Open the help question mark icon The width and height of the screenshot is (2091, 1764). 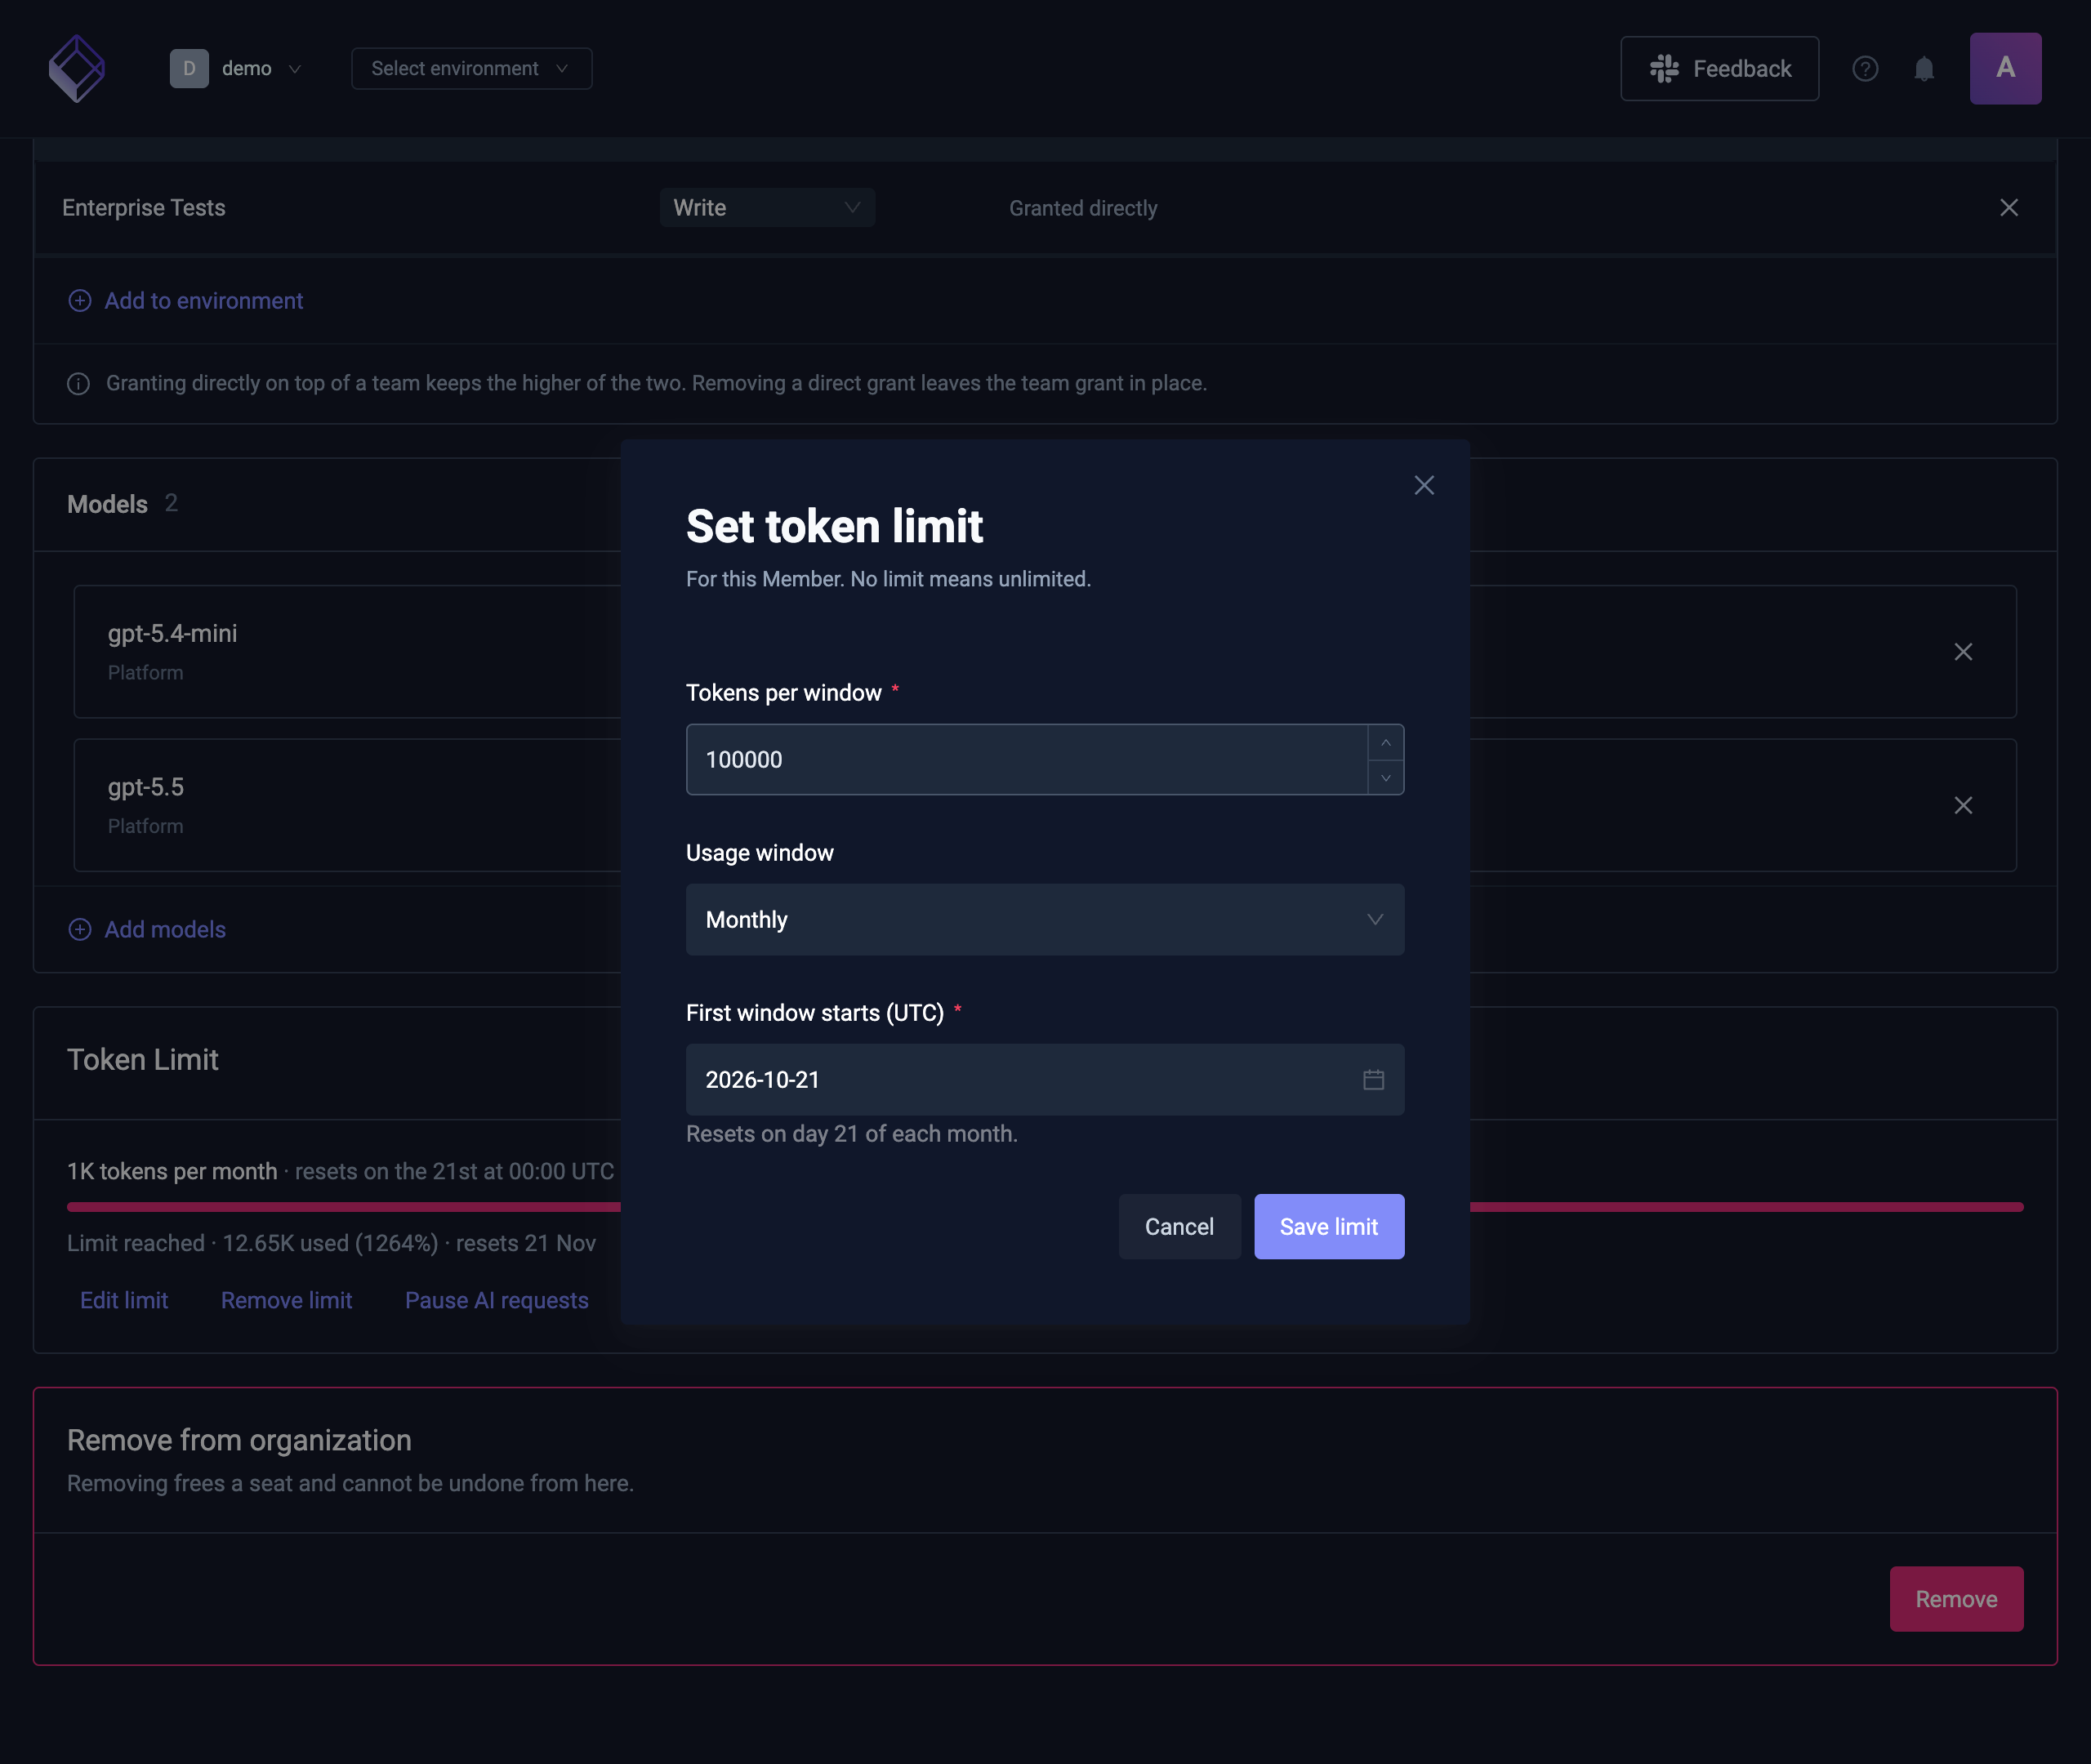tap(1865, 69)
